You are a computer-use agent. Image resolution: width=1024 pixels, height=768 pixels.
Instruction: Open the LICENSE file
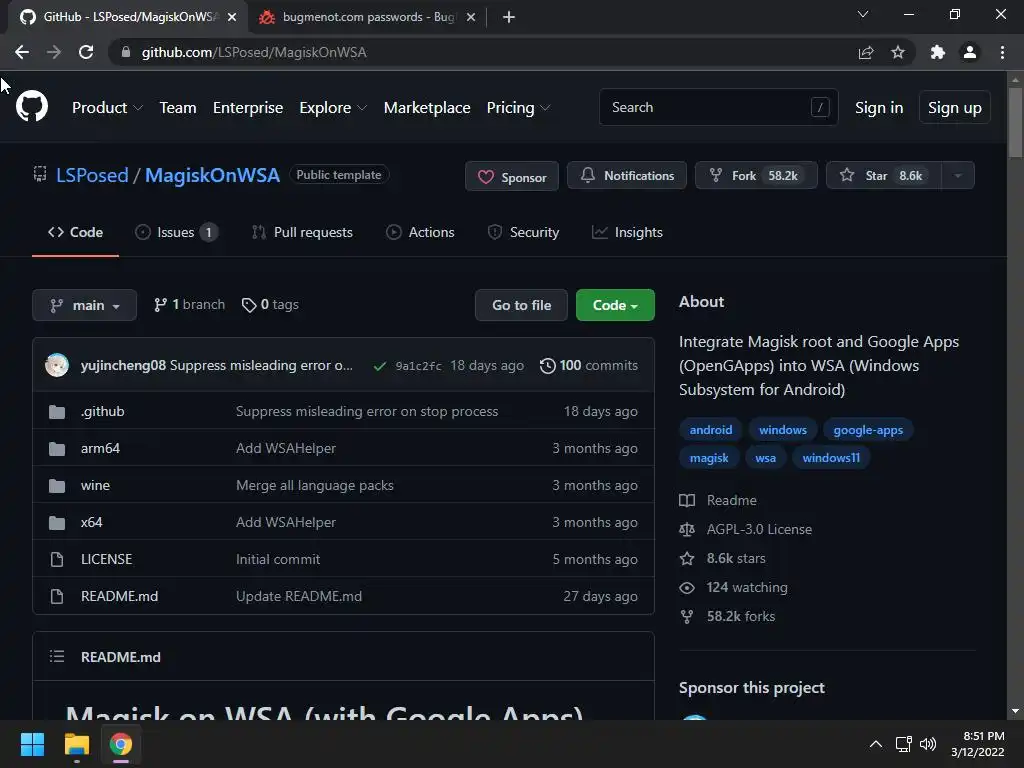106,559
